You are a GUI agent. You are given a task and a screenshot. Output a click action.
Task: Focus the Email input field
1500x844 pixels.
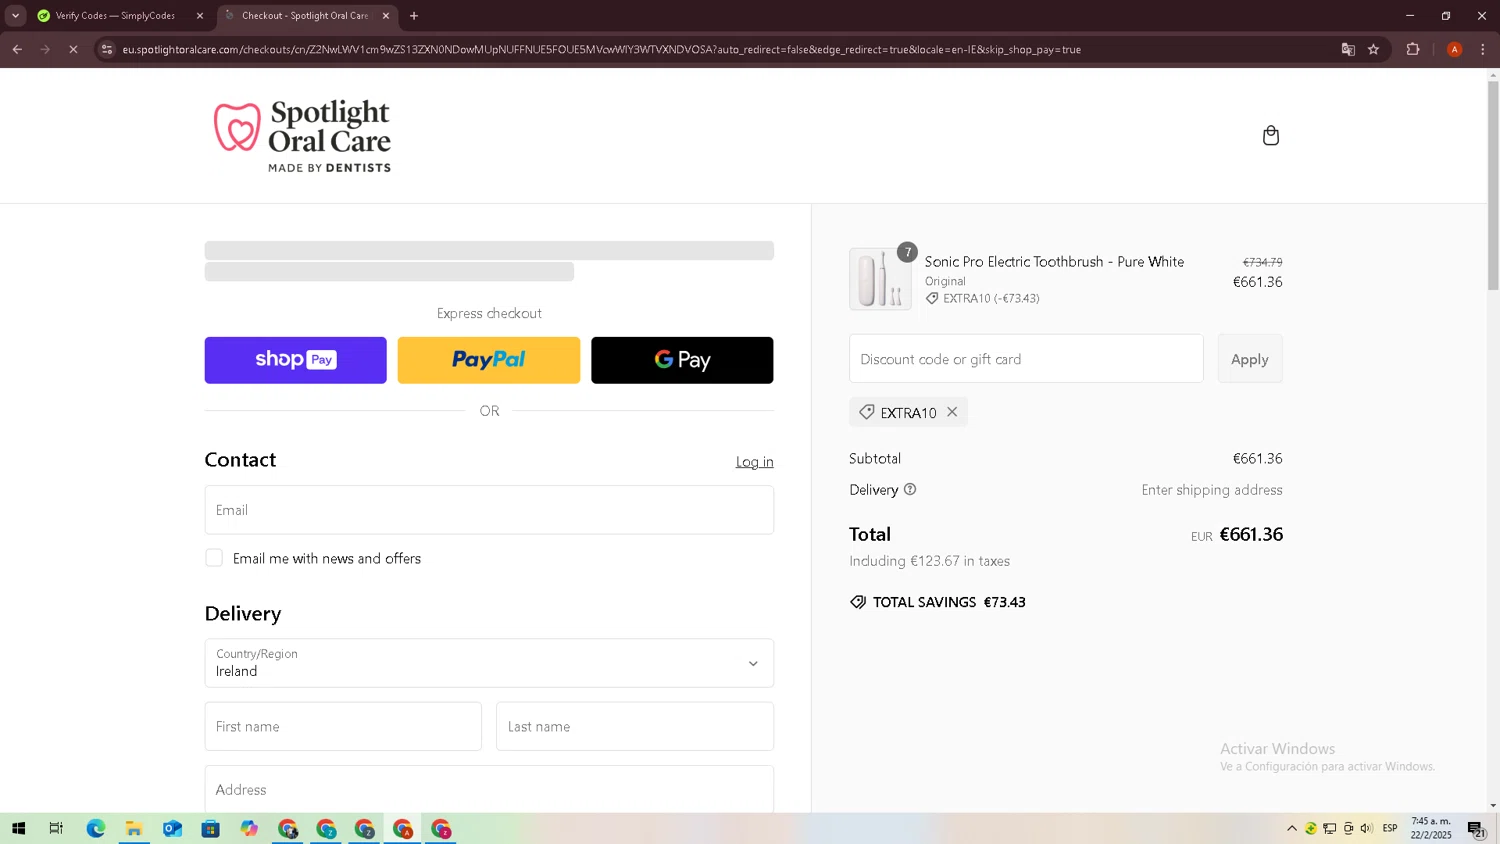489,510
